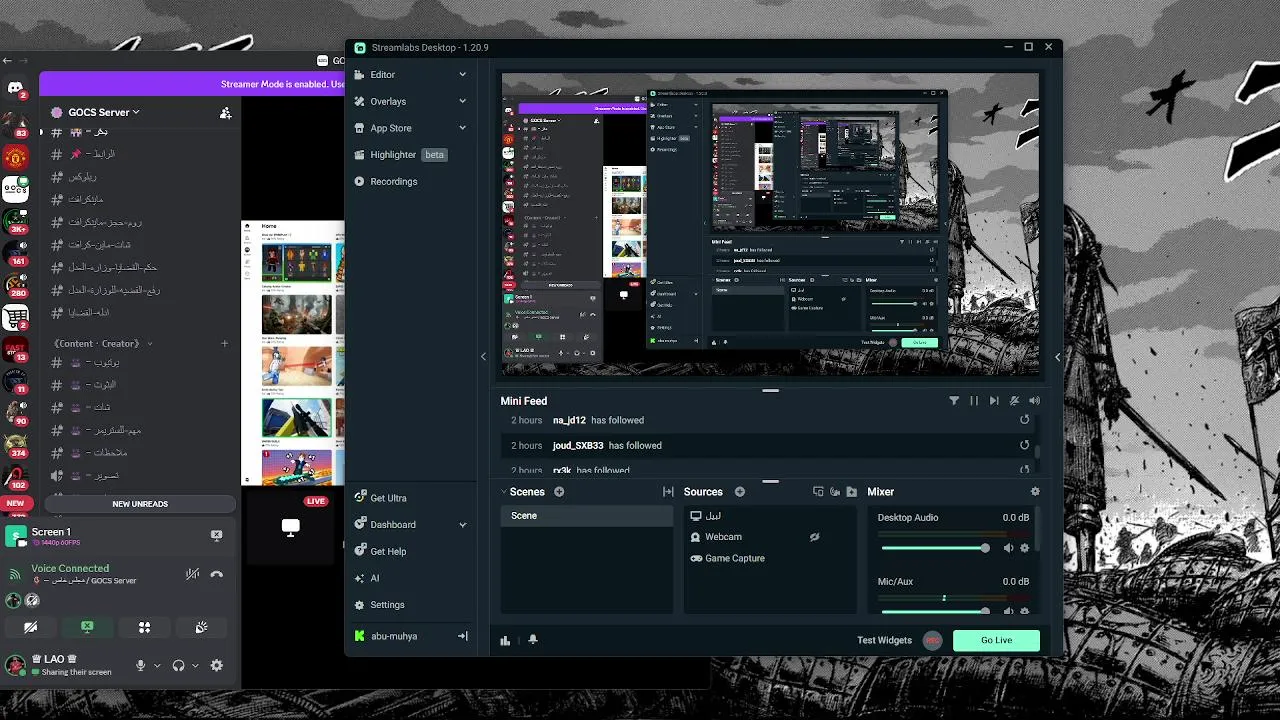Expand the Dashboard menu chevron
Viewport: 1280px width, 720px height.
click(x=462, y=525)
